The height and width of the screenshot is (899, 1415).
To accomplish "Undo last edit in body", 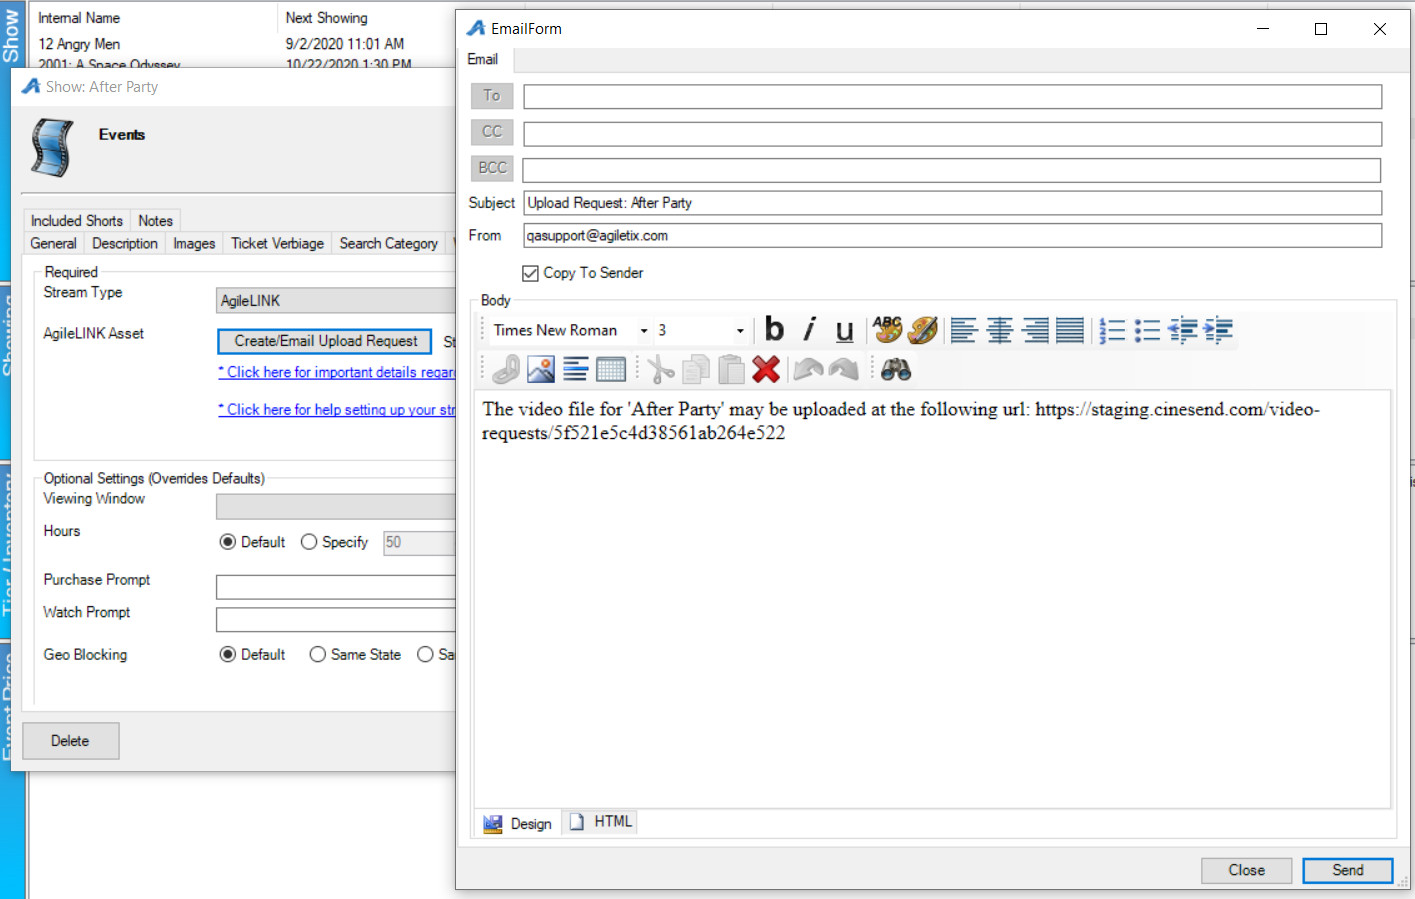I will tap(808, 370).
